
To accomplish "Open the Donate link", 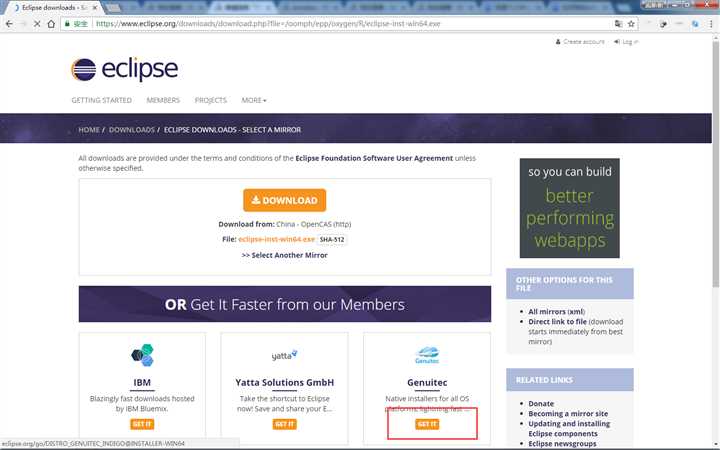I will tap(541, 404).
